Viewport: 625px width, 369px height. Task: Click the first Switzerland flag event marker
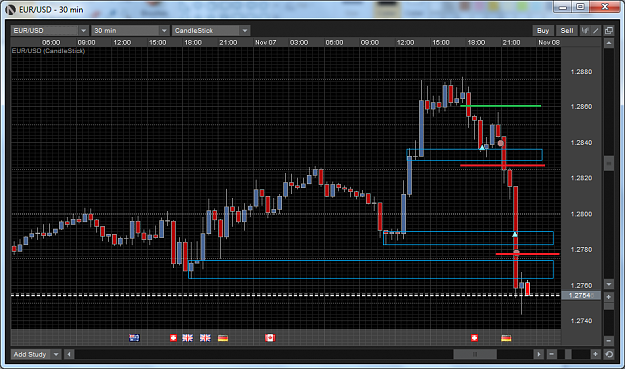click(173, 338)
